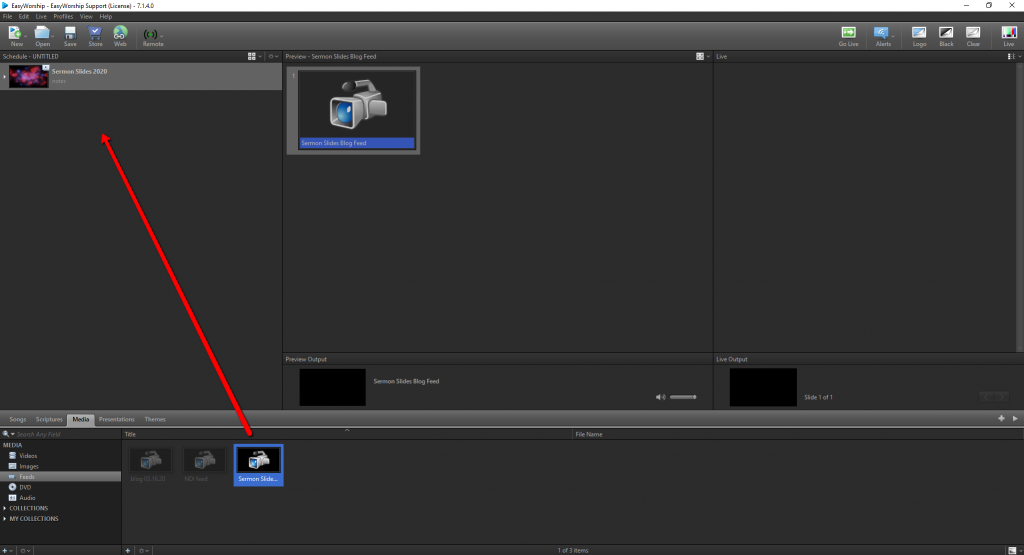Create a new schedule with New
Image resolution: width=1024 pixels, height=555 pixels.
[x=15, y=35]
